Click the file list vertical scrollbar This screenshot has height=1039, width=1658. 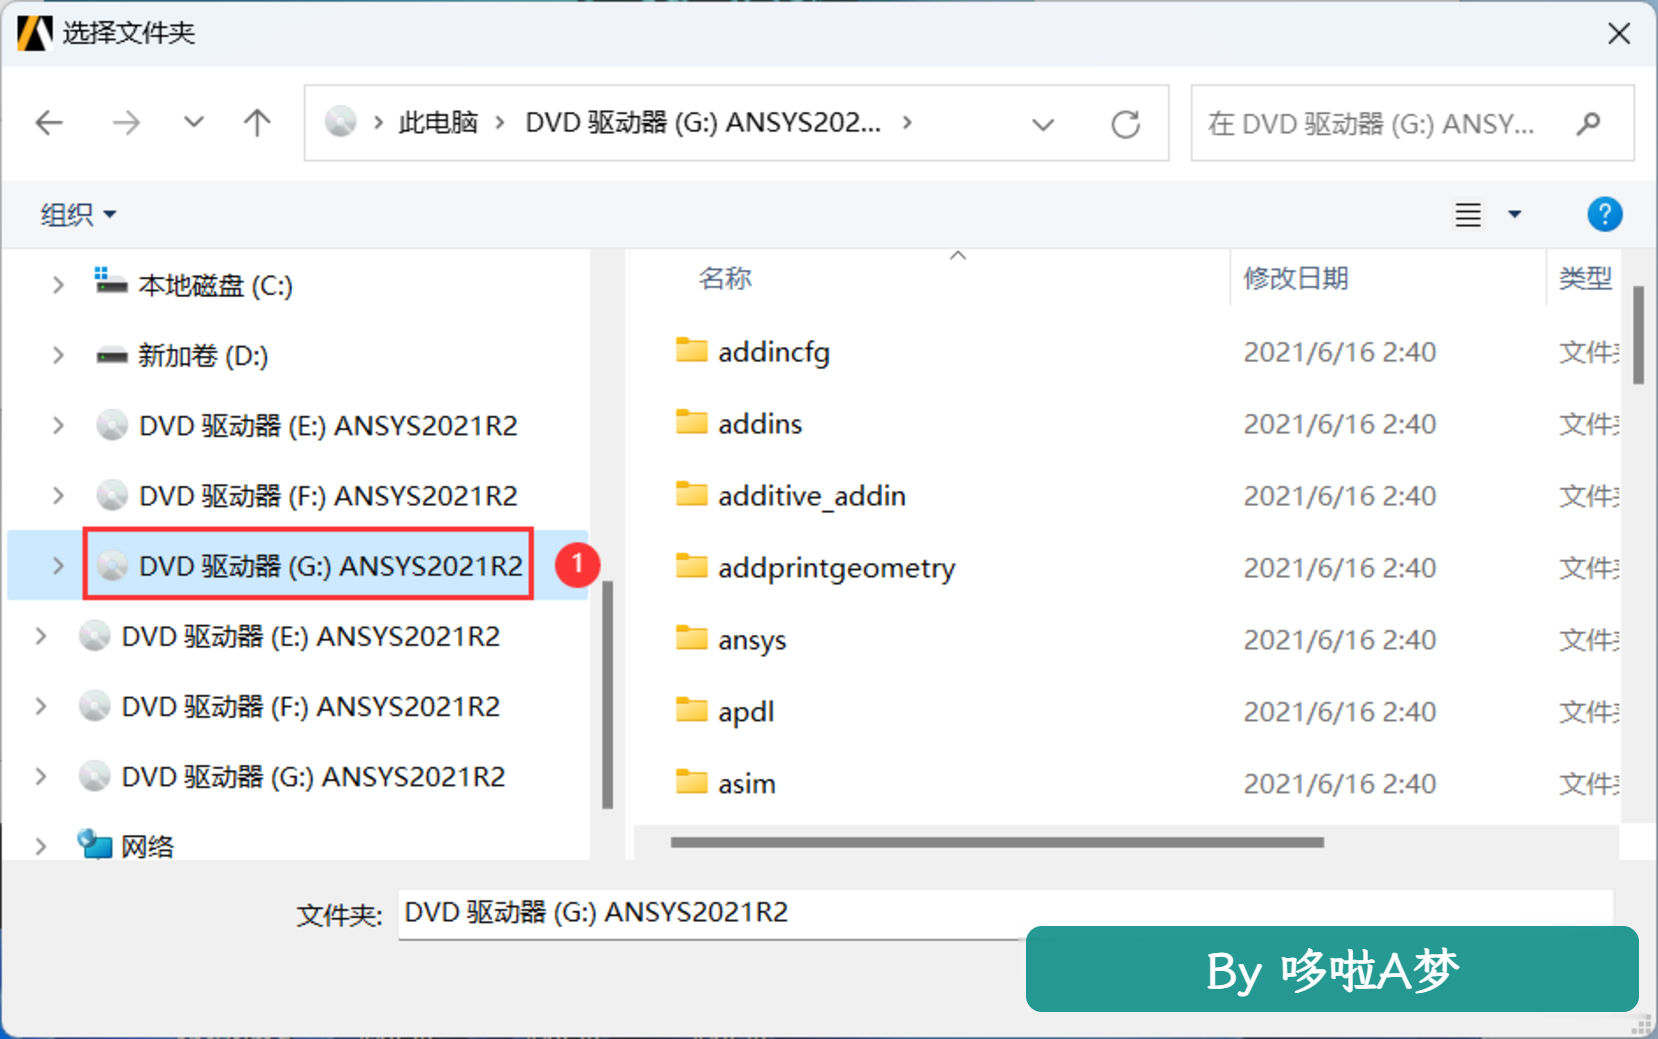[x=1638, y=335]
